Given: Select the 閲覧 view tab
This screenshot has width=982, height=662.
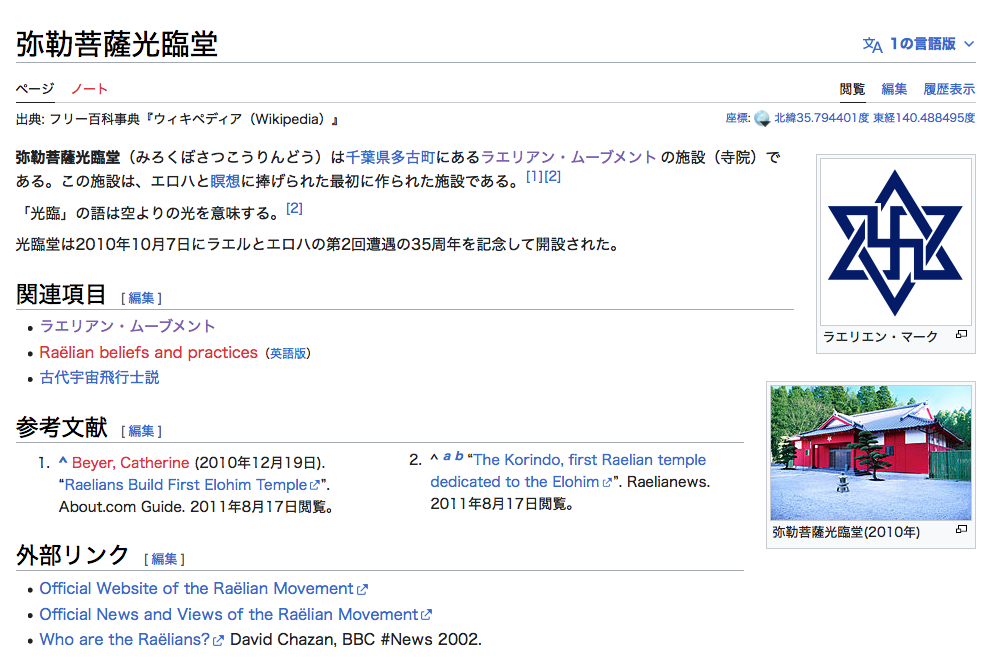Looking at the screenshot, I should click(852, 89).
